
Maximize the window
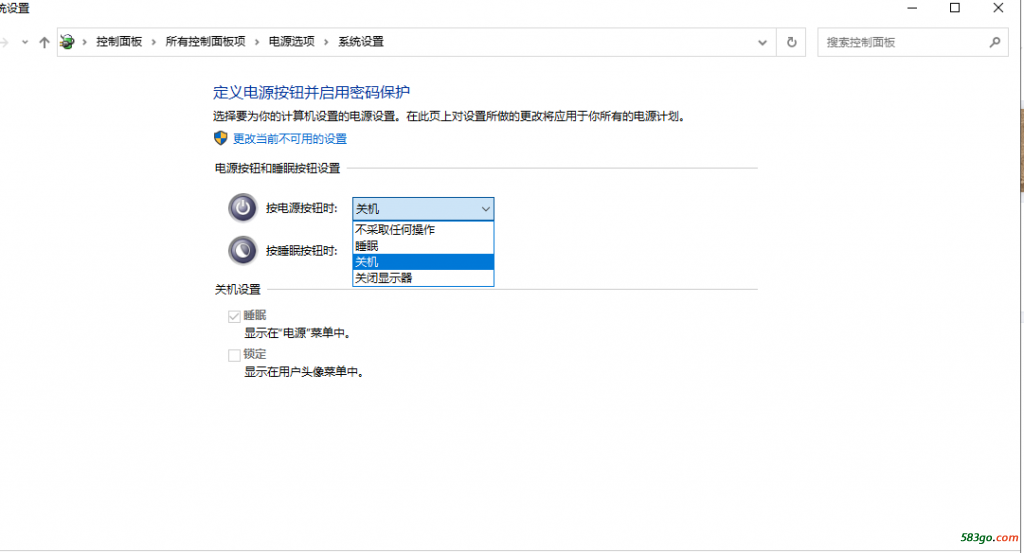pyautogui.click(x=955, y=8)
